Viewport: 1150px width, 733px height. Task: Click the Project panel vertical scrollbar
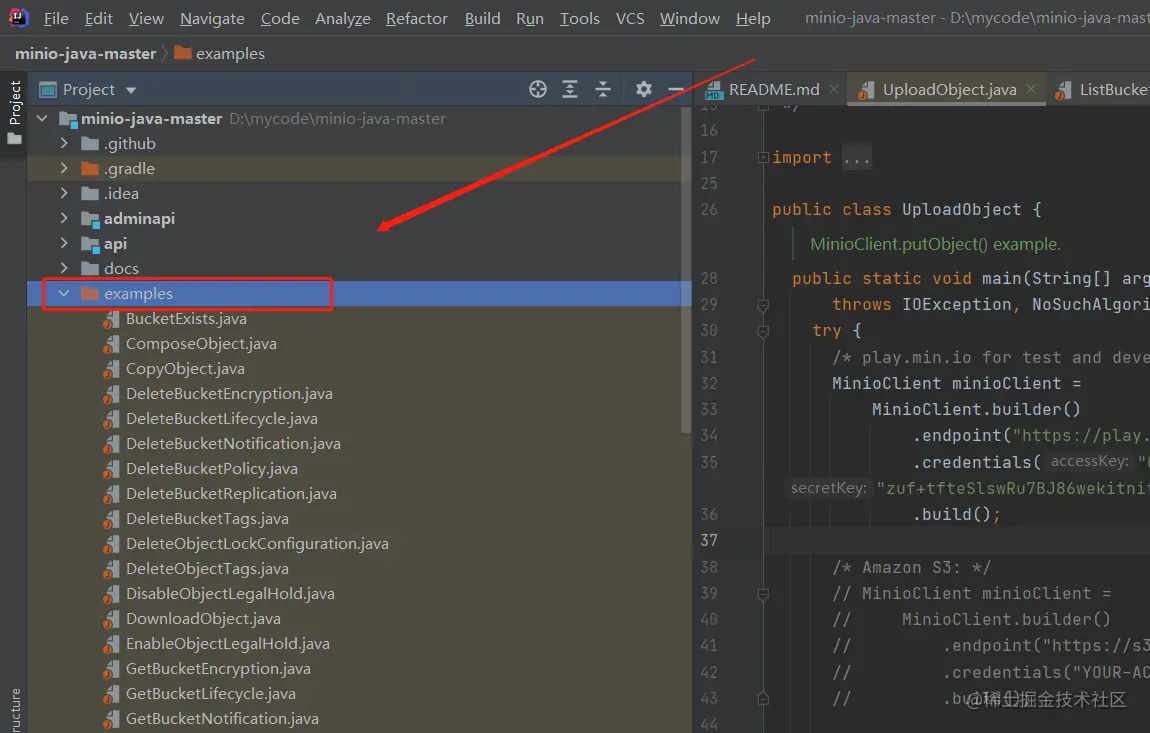pyautogui.click(x=686, y=270)
